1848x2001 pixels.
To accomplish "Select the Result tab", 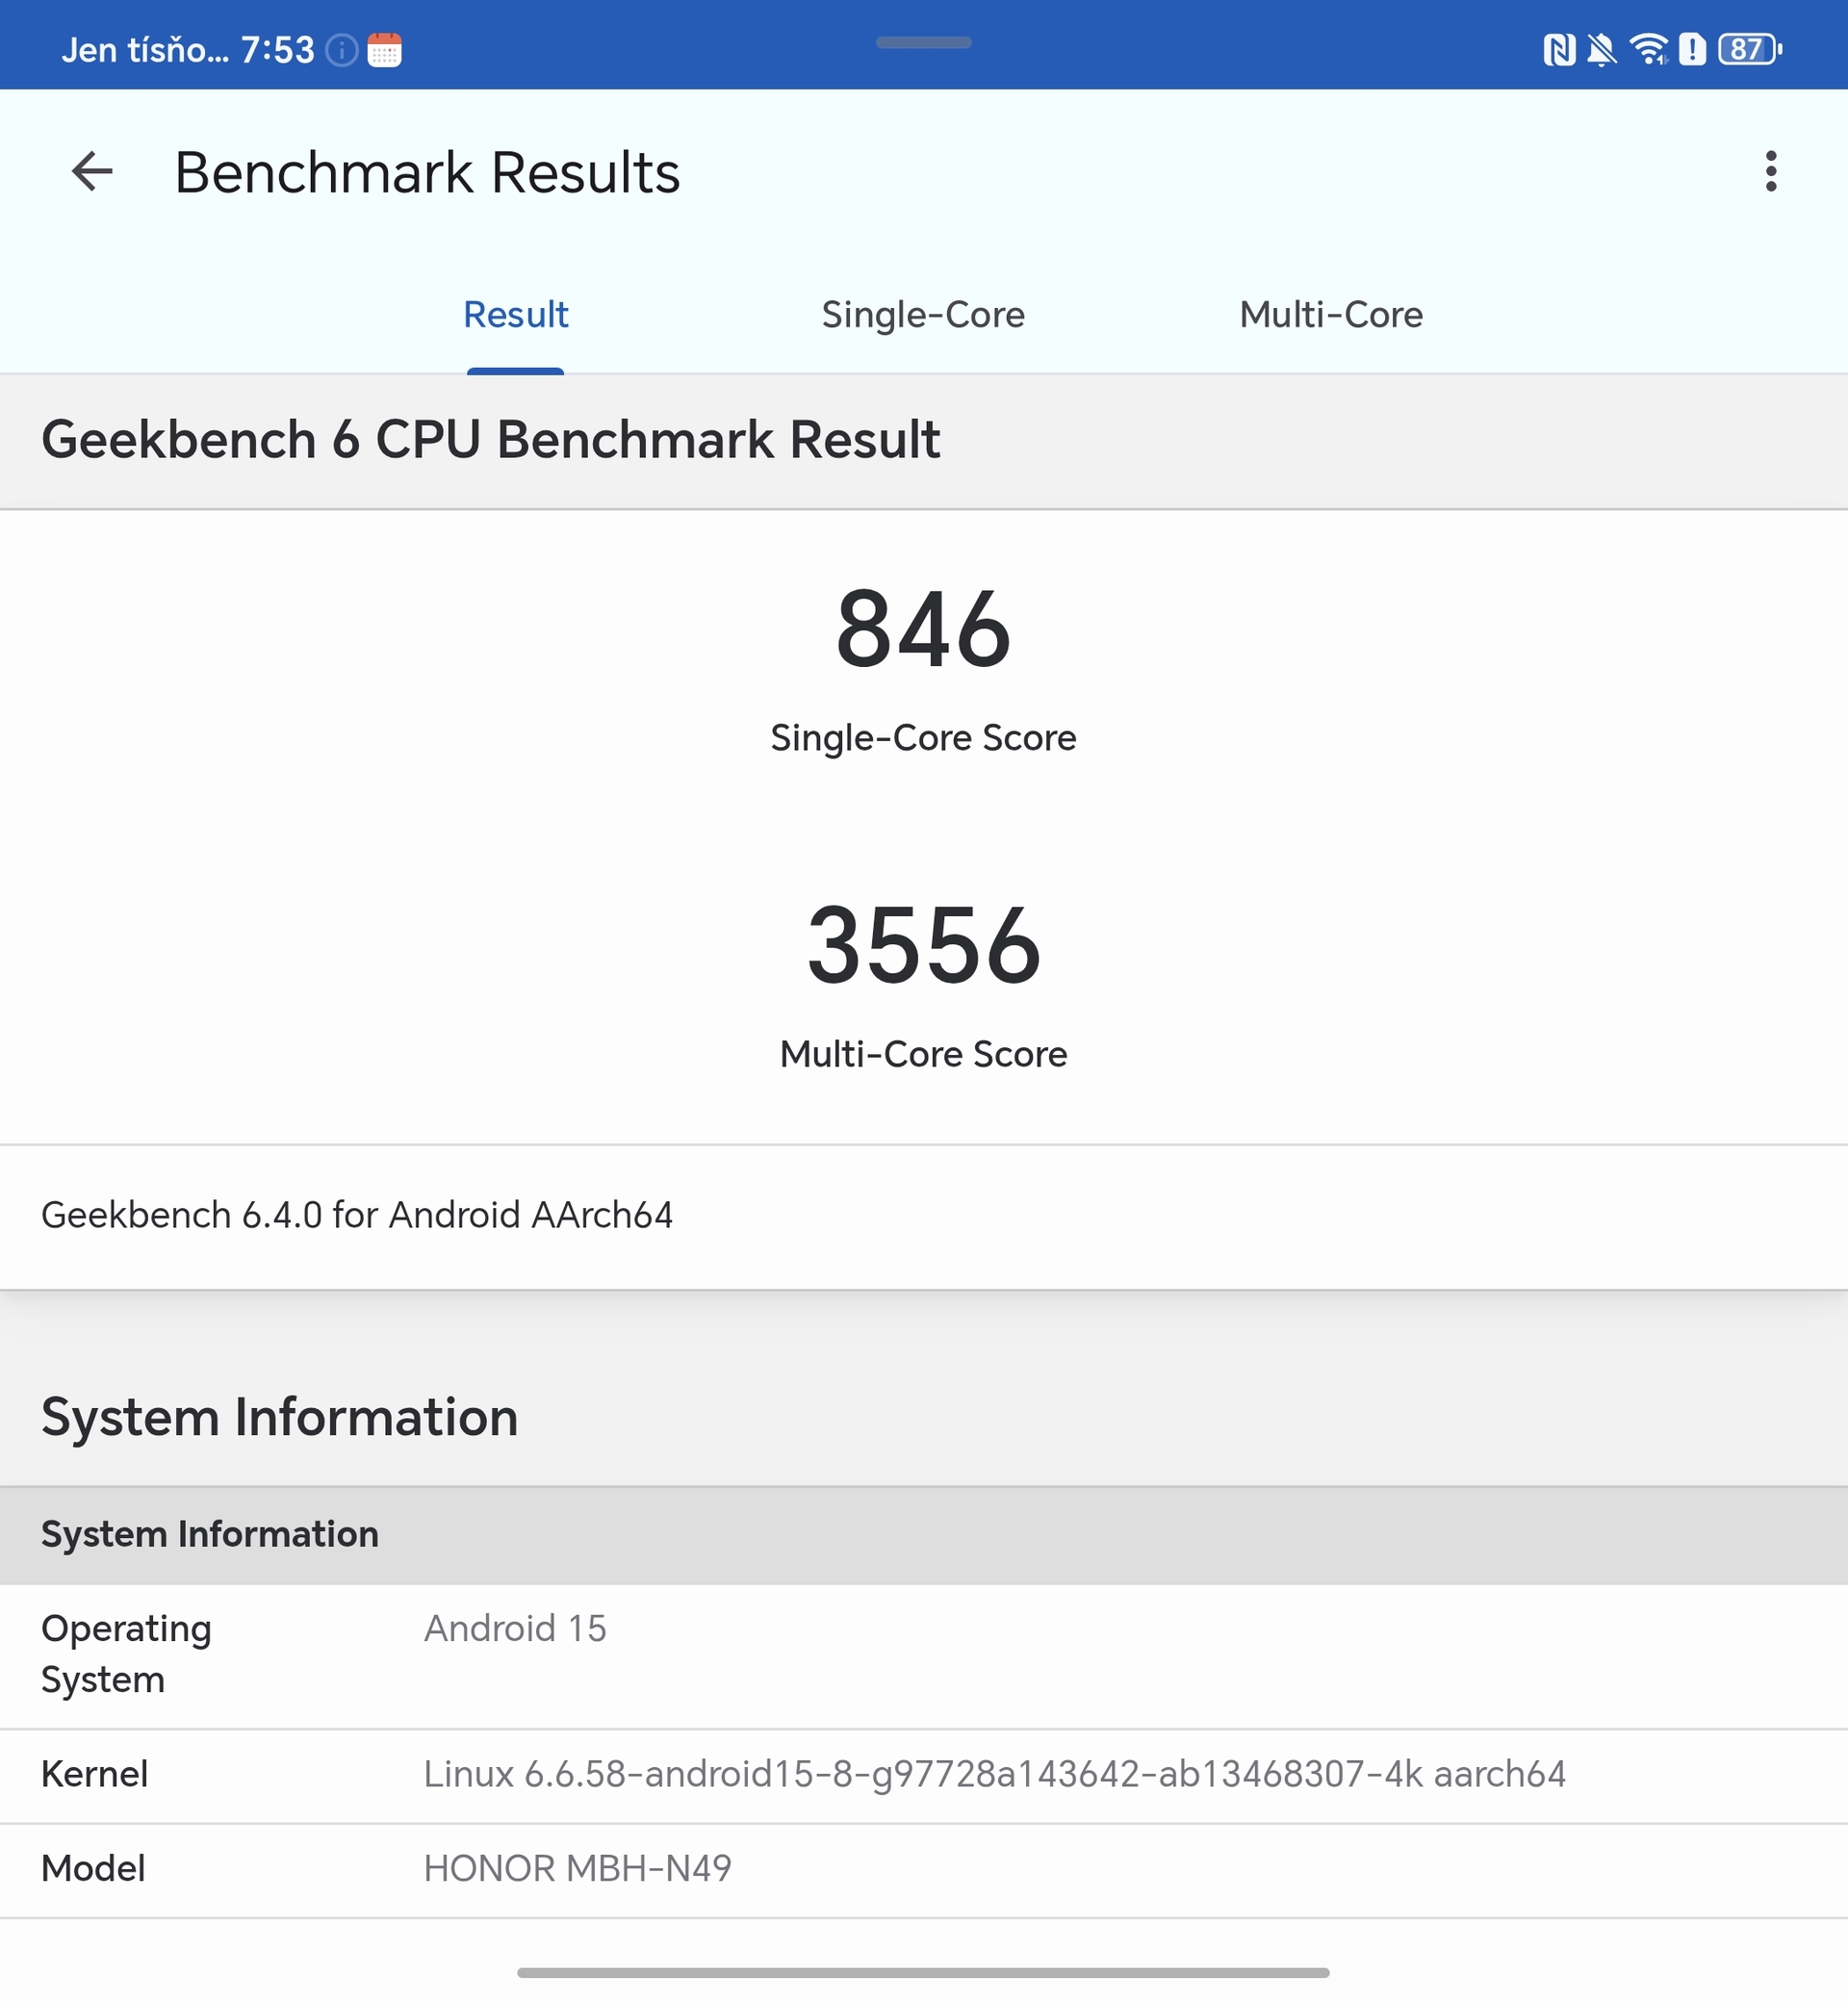I will click(515, 315).
